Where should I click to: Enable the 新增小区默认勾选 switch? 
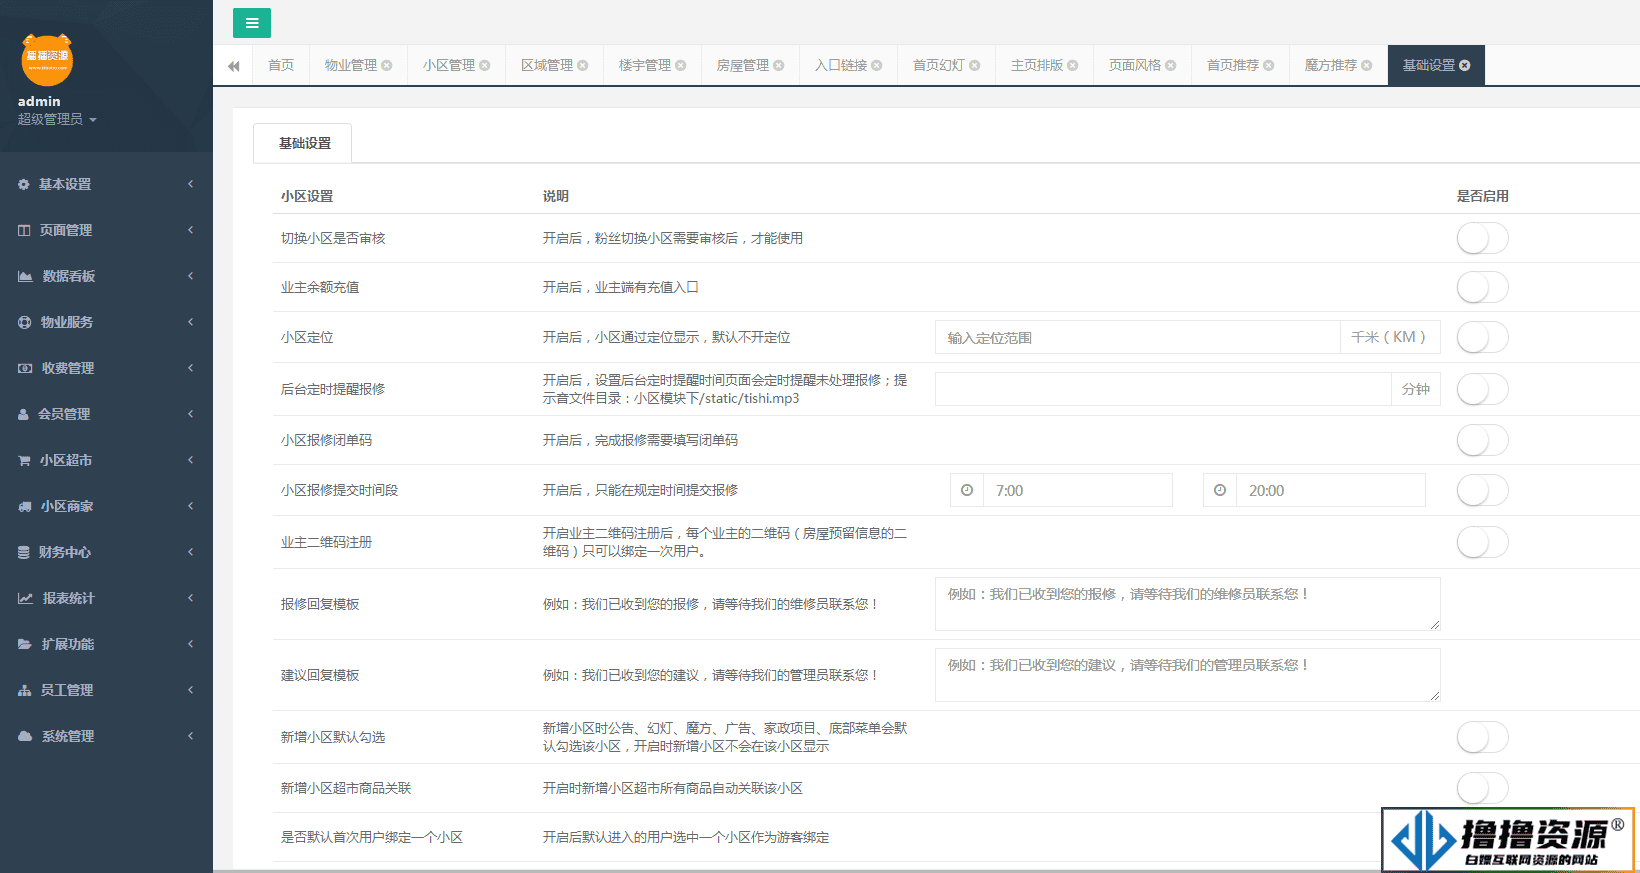(1482, 737)
